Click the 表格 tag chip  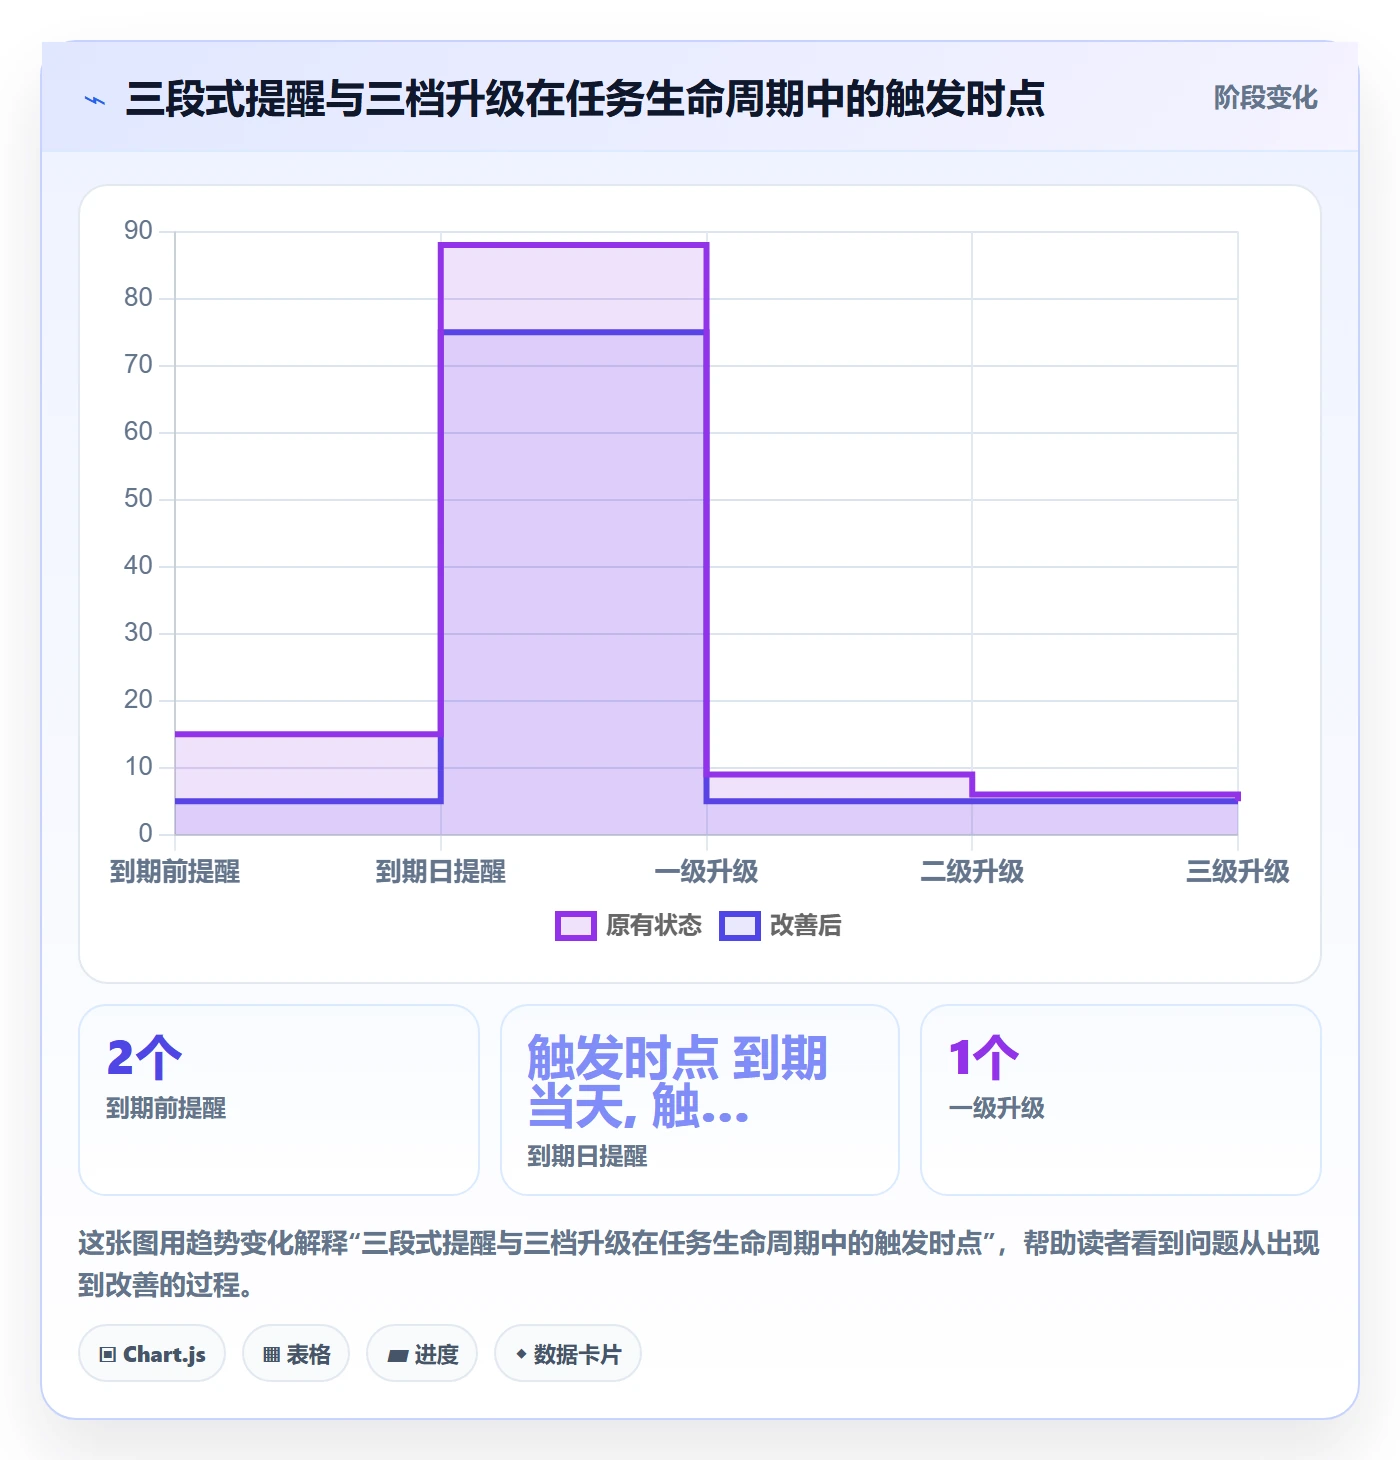[296, 1354]
